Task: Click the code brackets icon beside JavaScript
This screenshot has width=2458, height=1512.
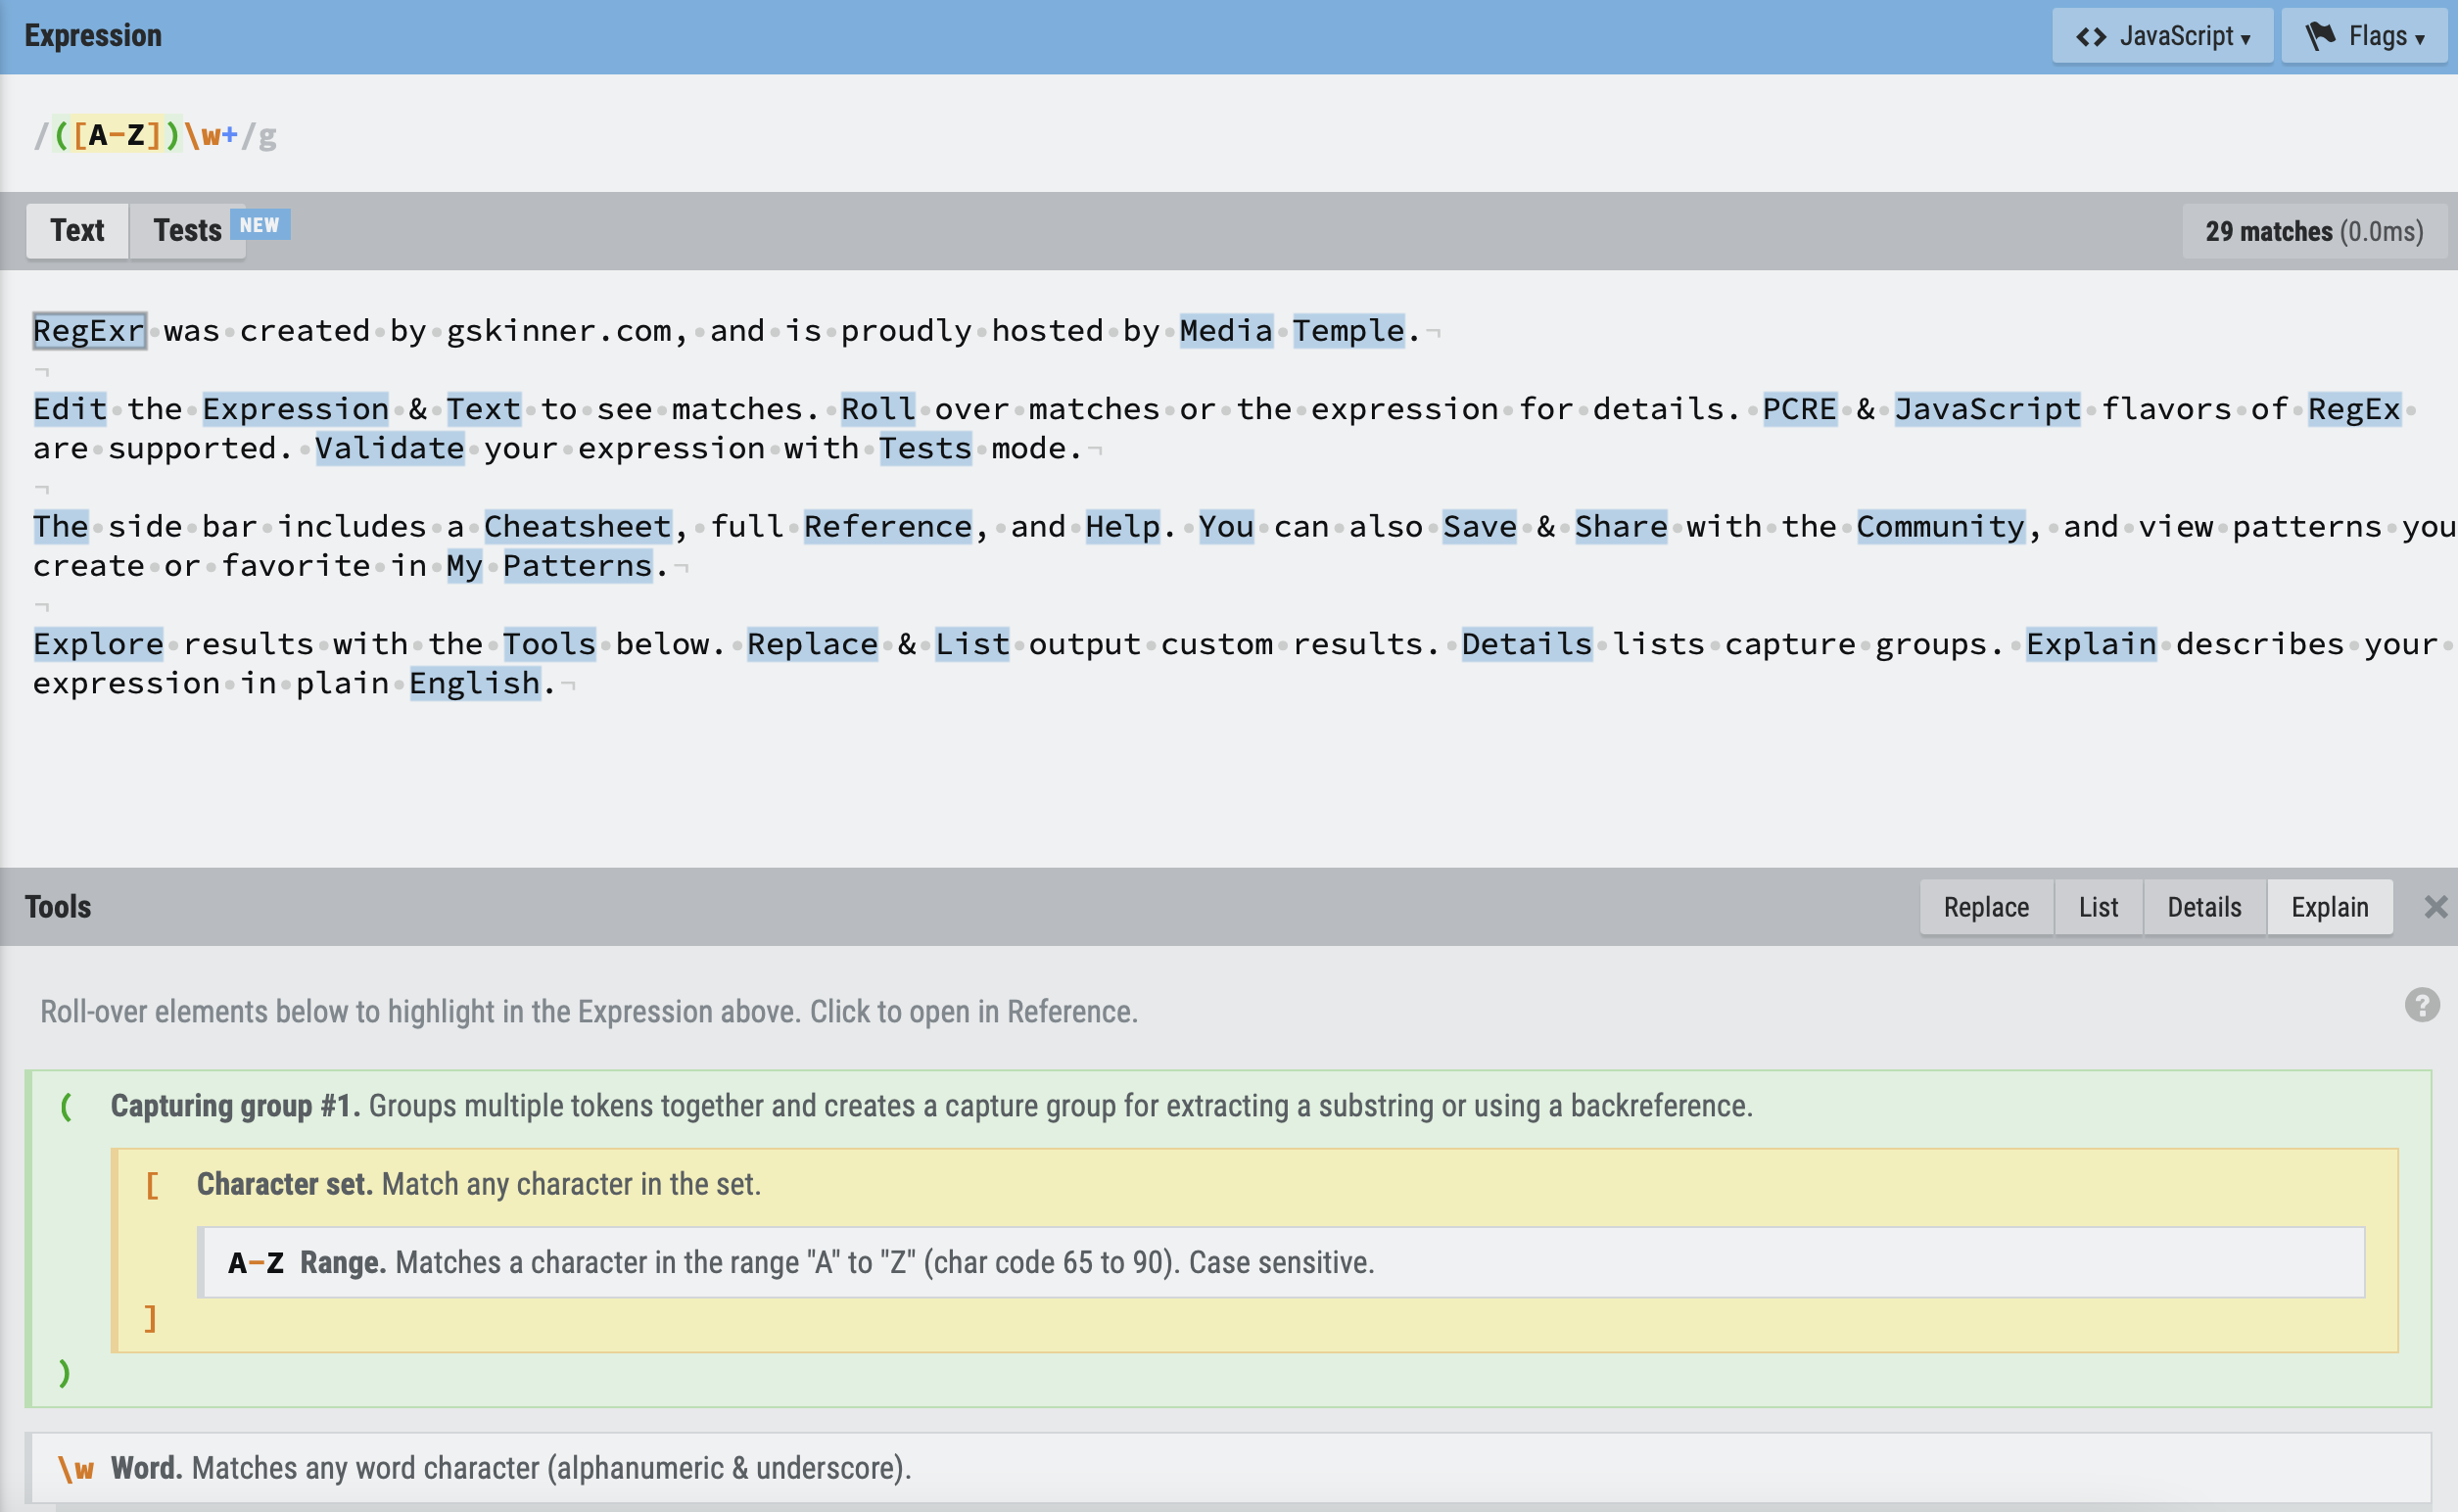Action: [x=2091, y=37]
